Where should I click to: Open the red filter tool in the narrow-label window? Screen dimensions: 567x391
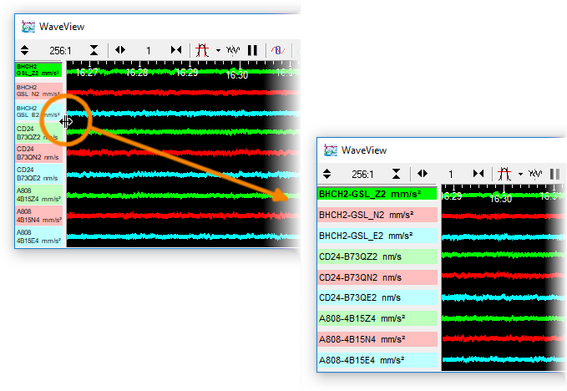point(202,50)
